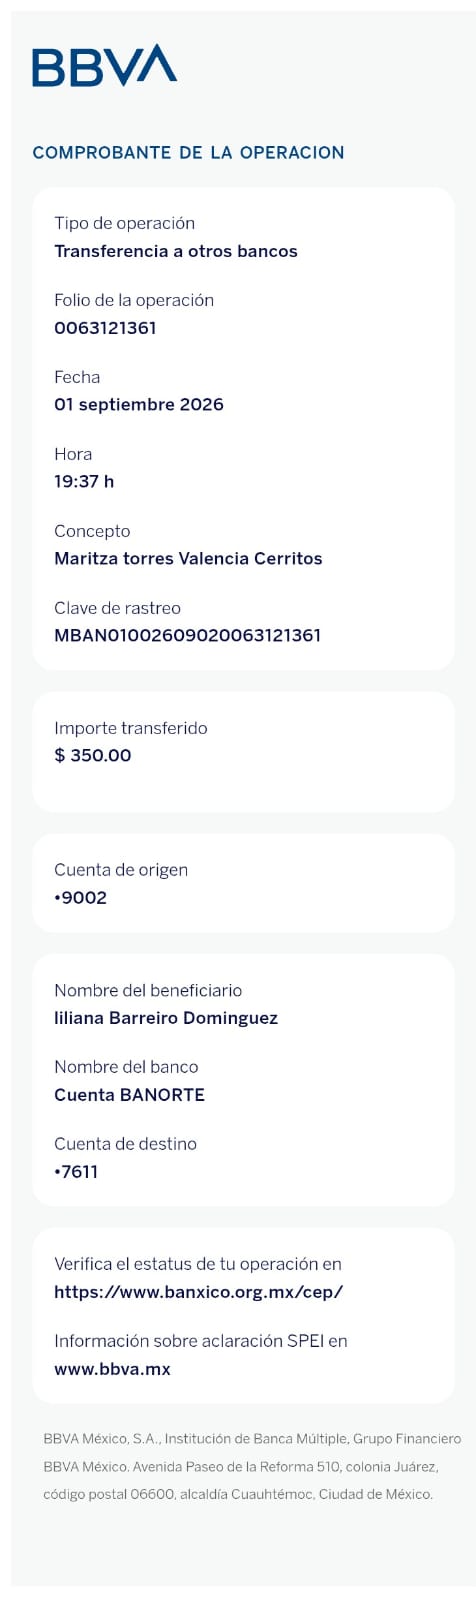Open the www.bbva.mx link
The width and height of the screenshot is (476, 1600).
[x=112, y=1369]
